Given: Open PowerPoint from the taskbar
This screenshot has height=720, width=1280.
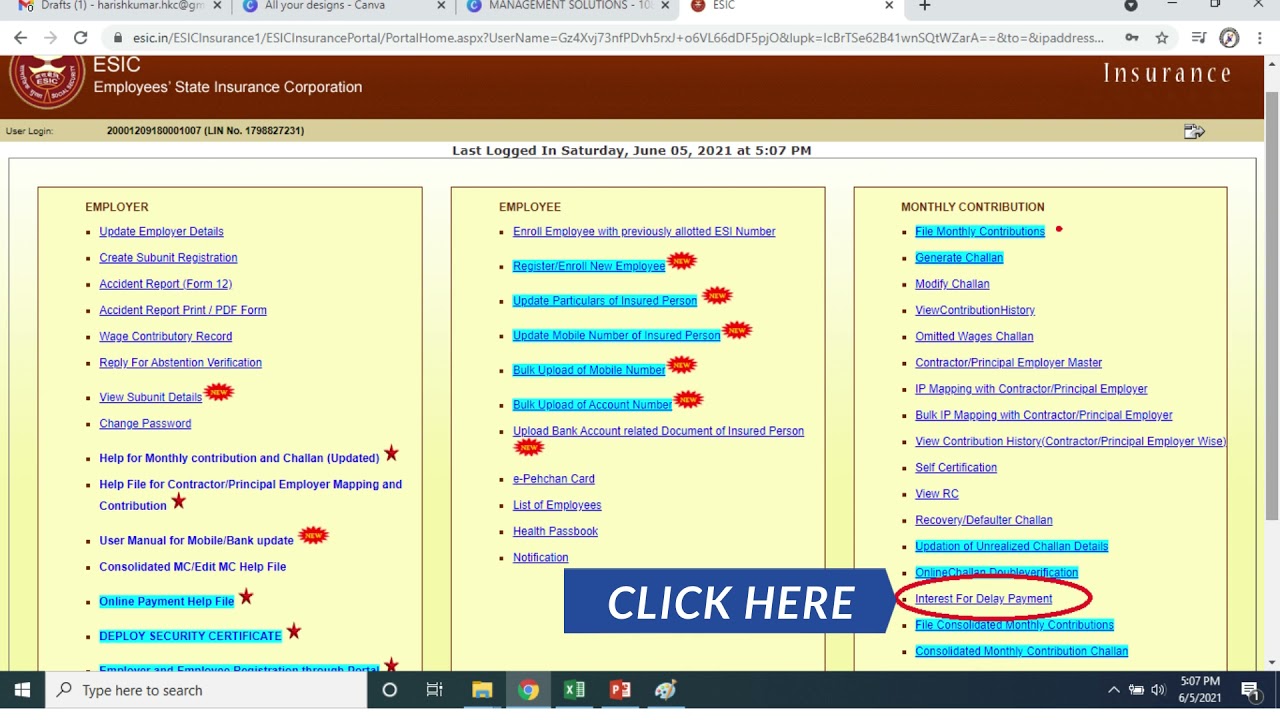Looking at the screenshot, I should [620, 690].
